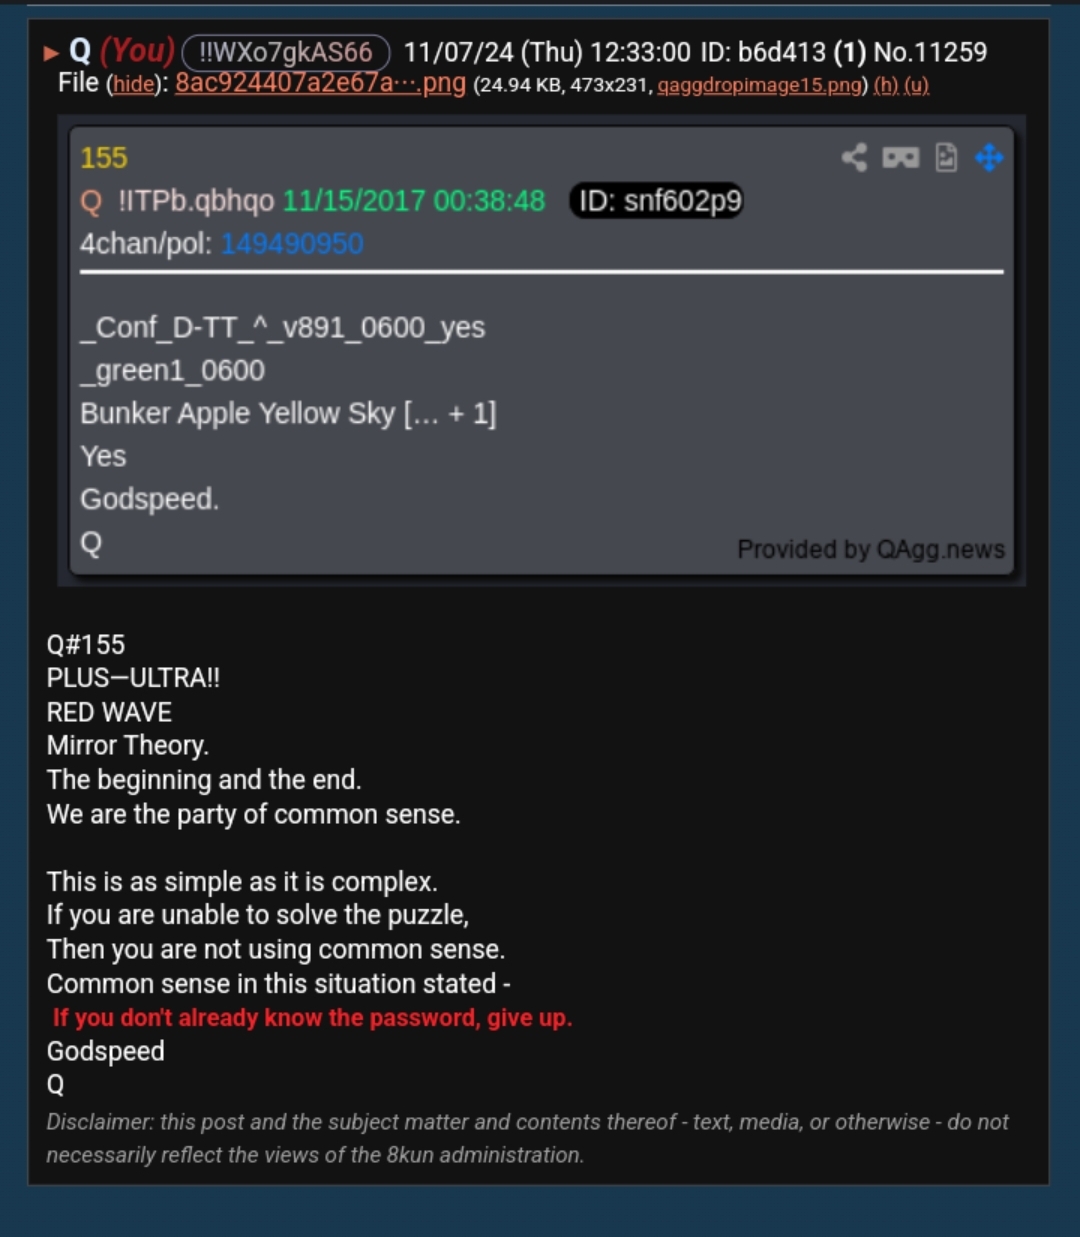Open the post menu arrow beside Q
The image size is (1080, 1237).
click(51, 53)
